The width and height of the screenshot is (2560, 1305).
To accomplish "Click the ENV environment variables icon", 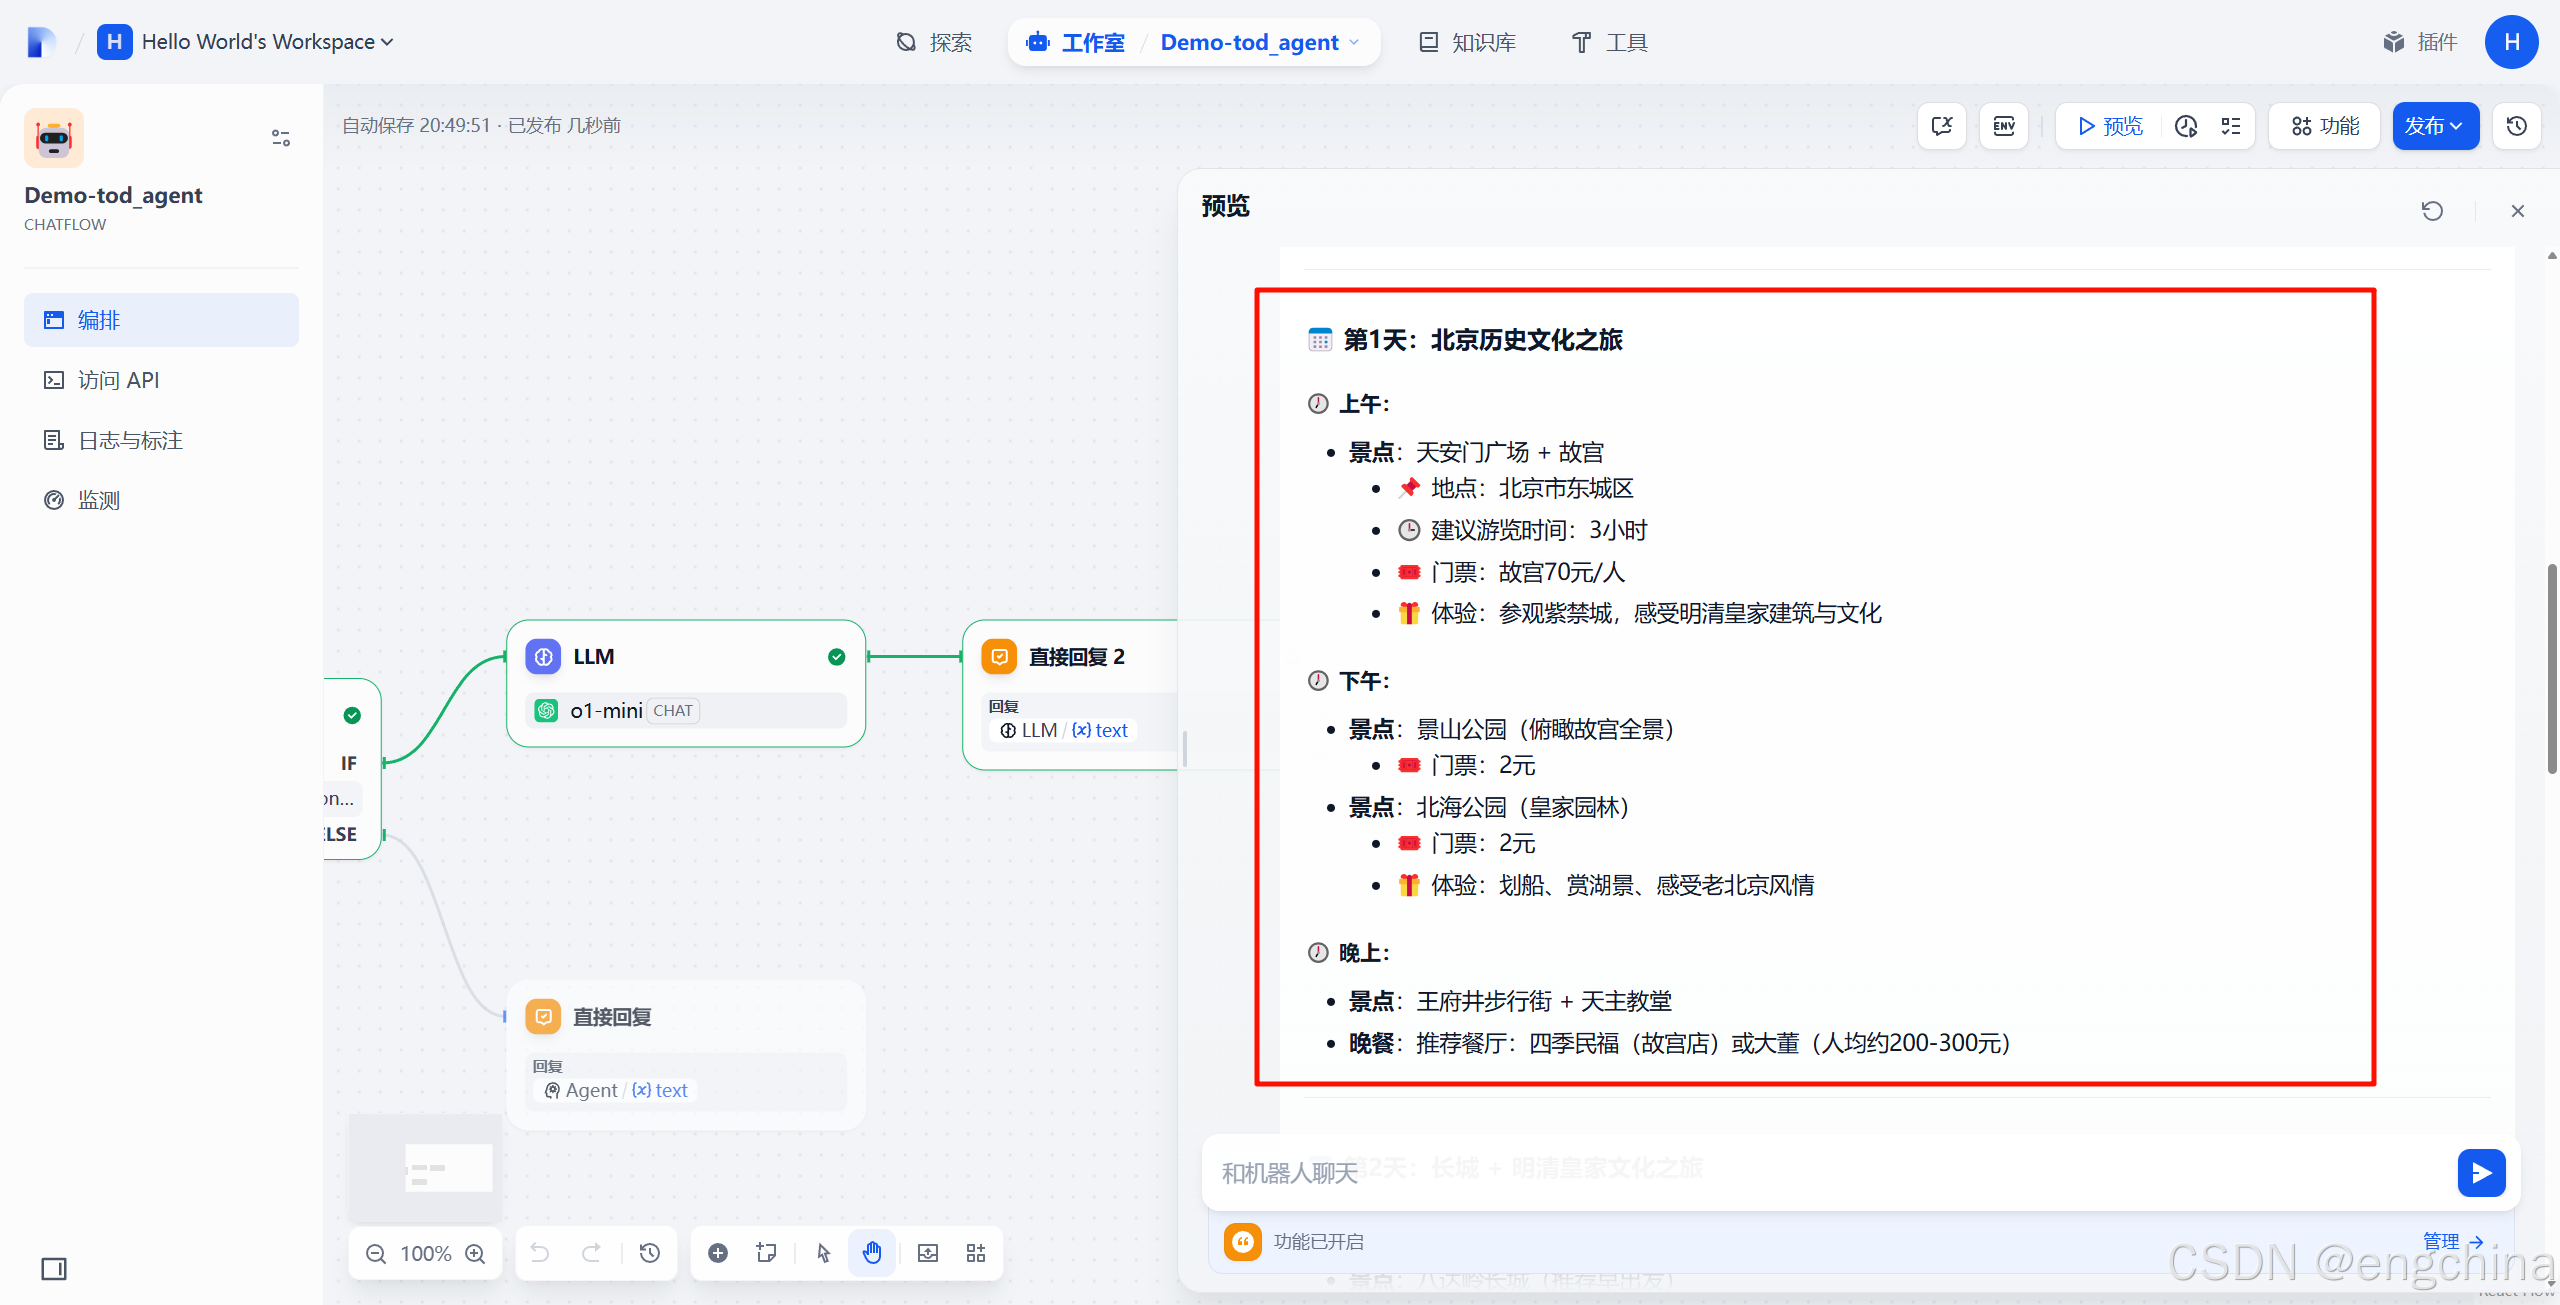I will coord(2004,126).
